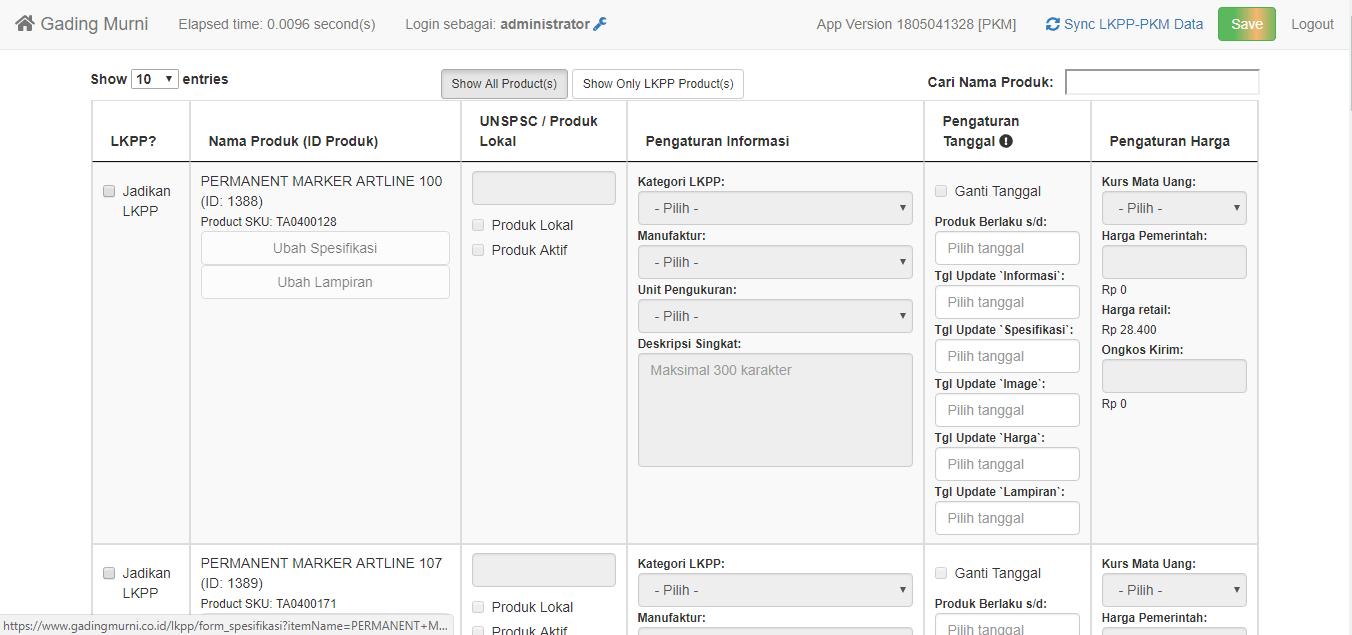This screenshot has width=1352, height=635.
Task: Switch to Show Only LKPP Product(s)
Action: point(658,84)
